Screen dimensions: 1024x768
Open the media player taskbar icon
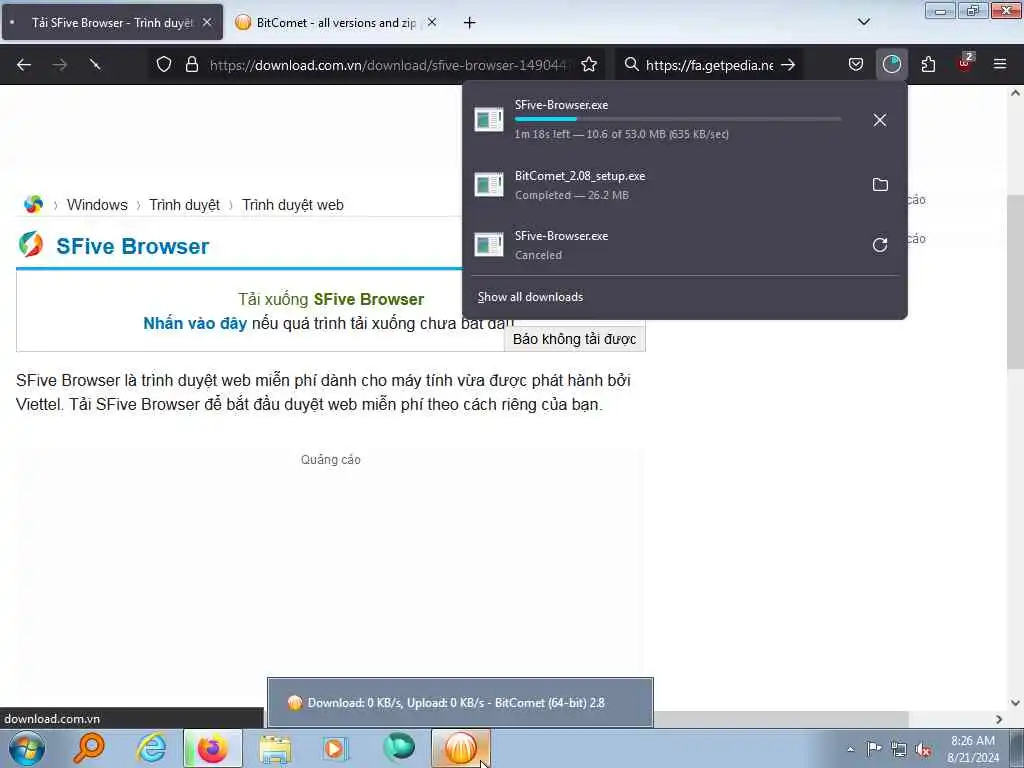pyautogui.click(x=337, y=748)
